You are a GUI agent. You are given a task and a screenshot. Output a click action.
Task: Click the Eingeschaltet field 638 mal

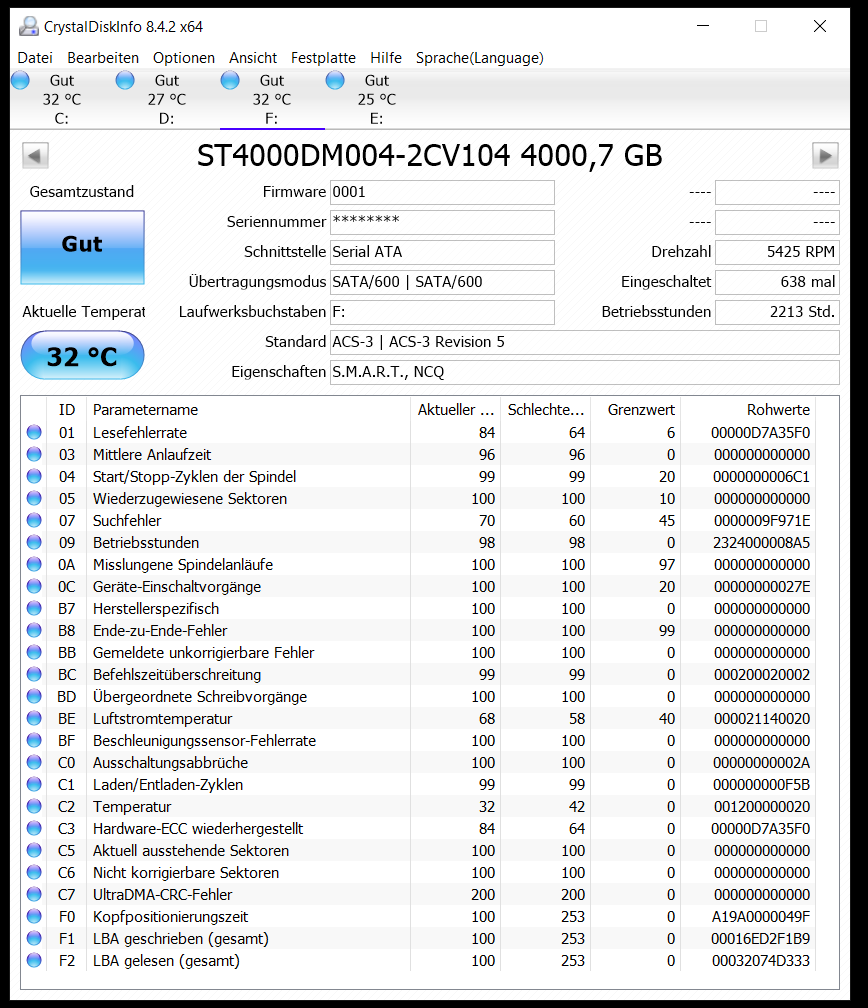[x=777, y=282]
